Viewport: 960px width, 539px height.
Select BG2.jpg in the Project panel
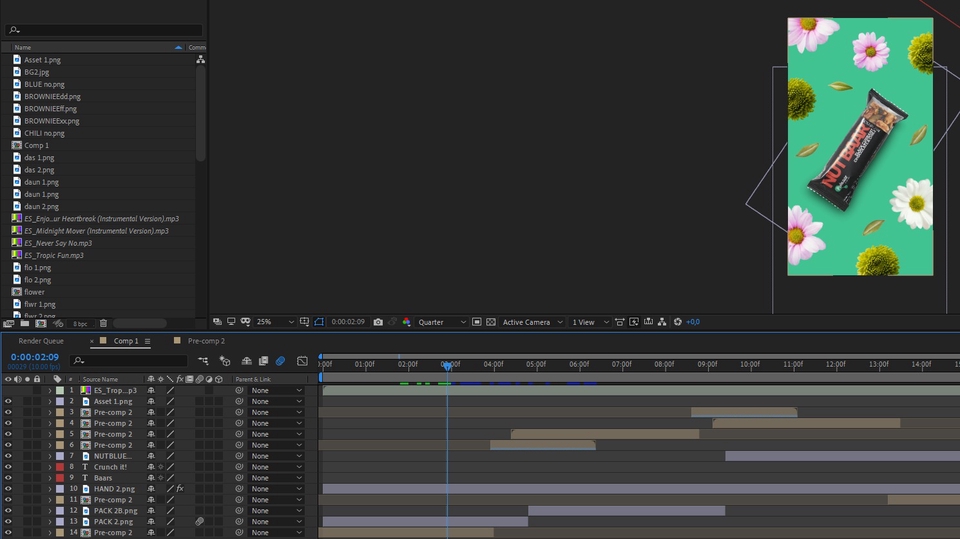pos(37,72)
